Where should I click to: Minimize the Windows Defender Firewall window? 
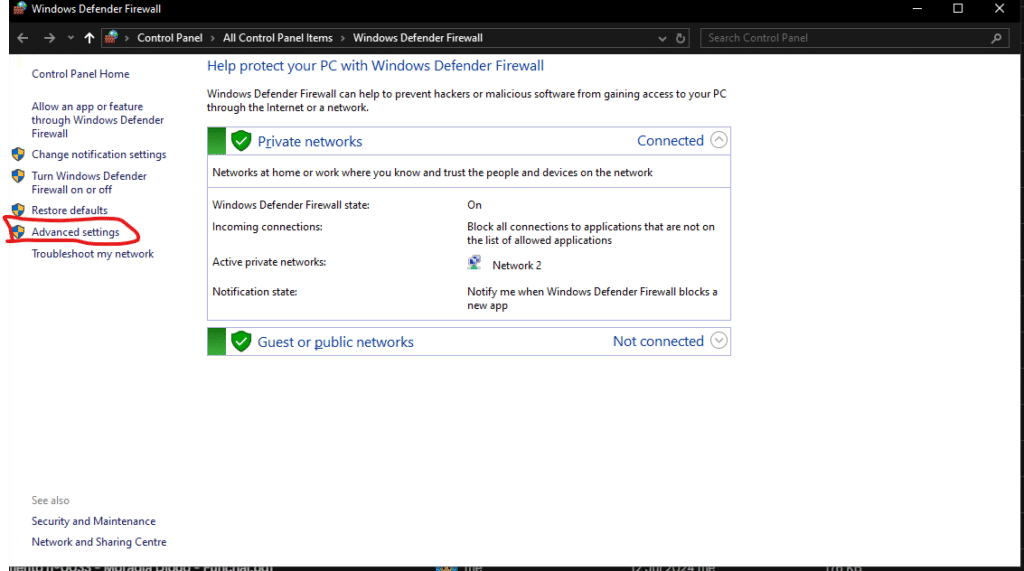click(917, 8)
